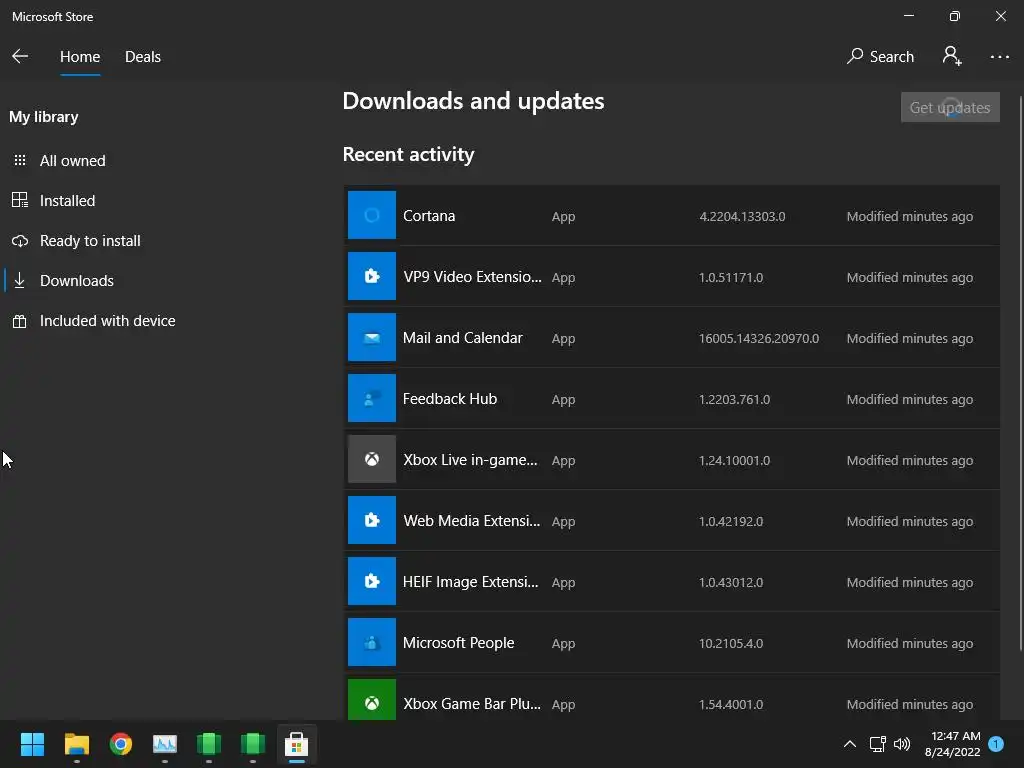Image resolution: width=1024 pixels, height=768 pixels.
Task: Launch Google Chrome from the taskbar
Action: click(120, 744)
